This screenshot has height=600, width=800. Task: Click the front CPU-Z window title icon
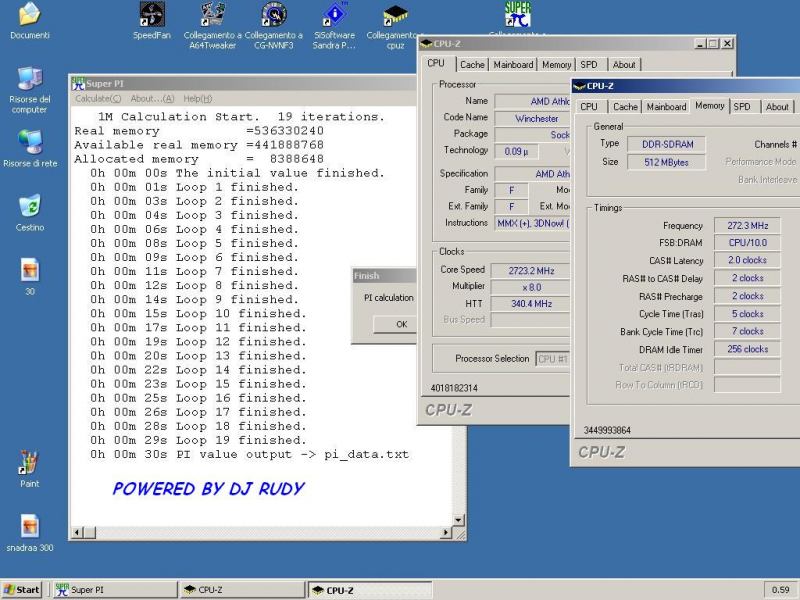point(579,86)
